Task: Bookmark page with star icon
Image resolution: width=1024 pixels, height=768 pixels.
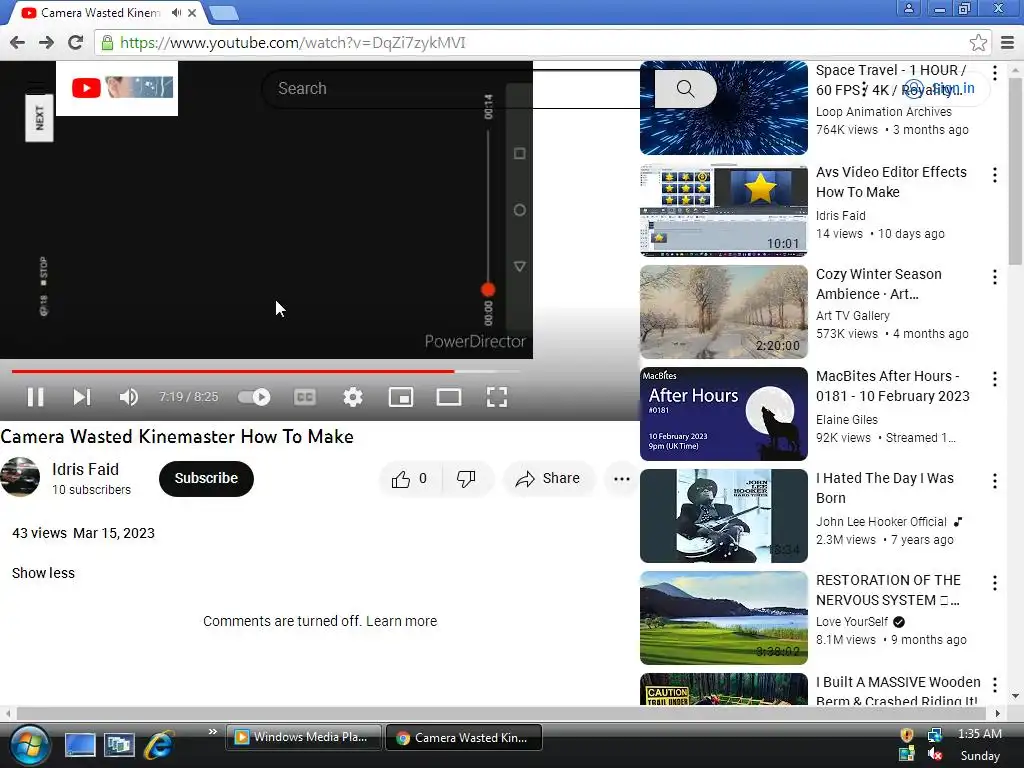Action: [978, 42]
